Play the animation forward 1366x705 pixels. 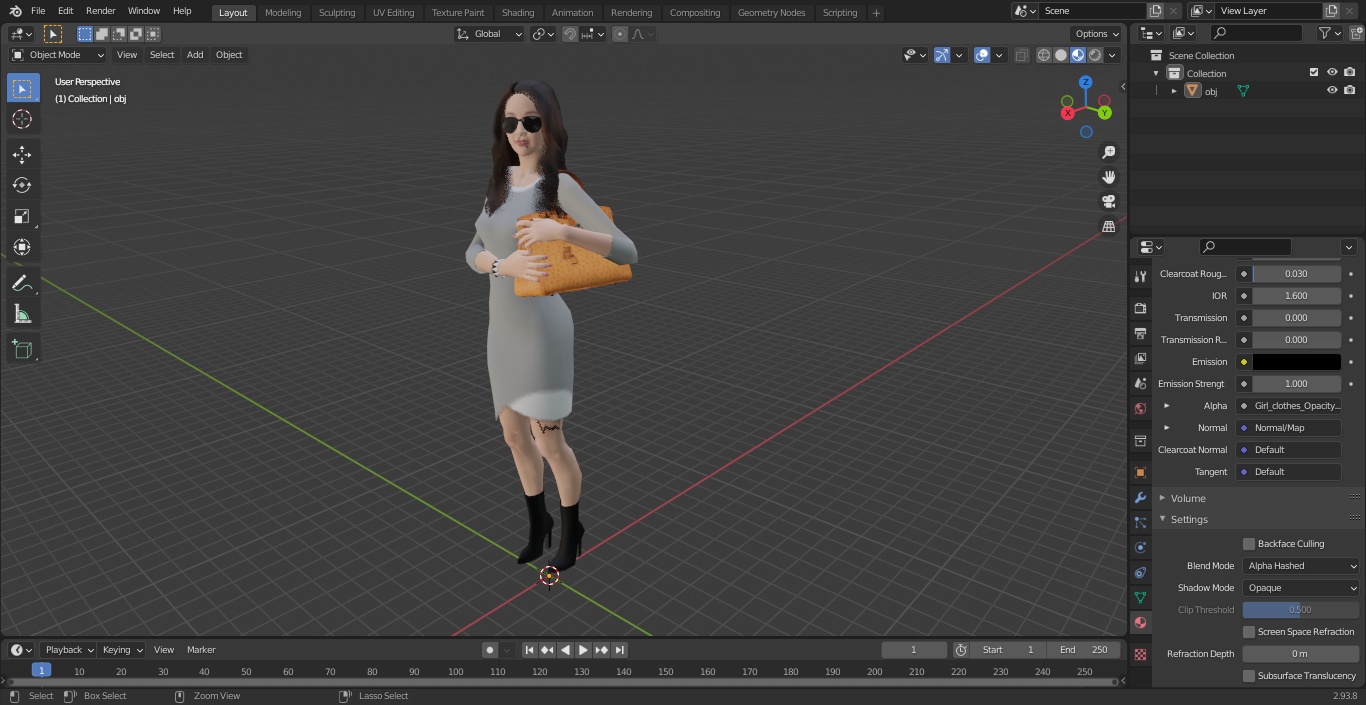tap(583, 650)
